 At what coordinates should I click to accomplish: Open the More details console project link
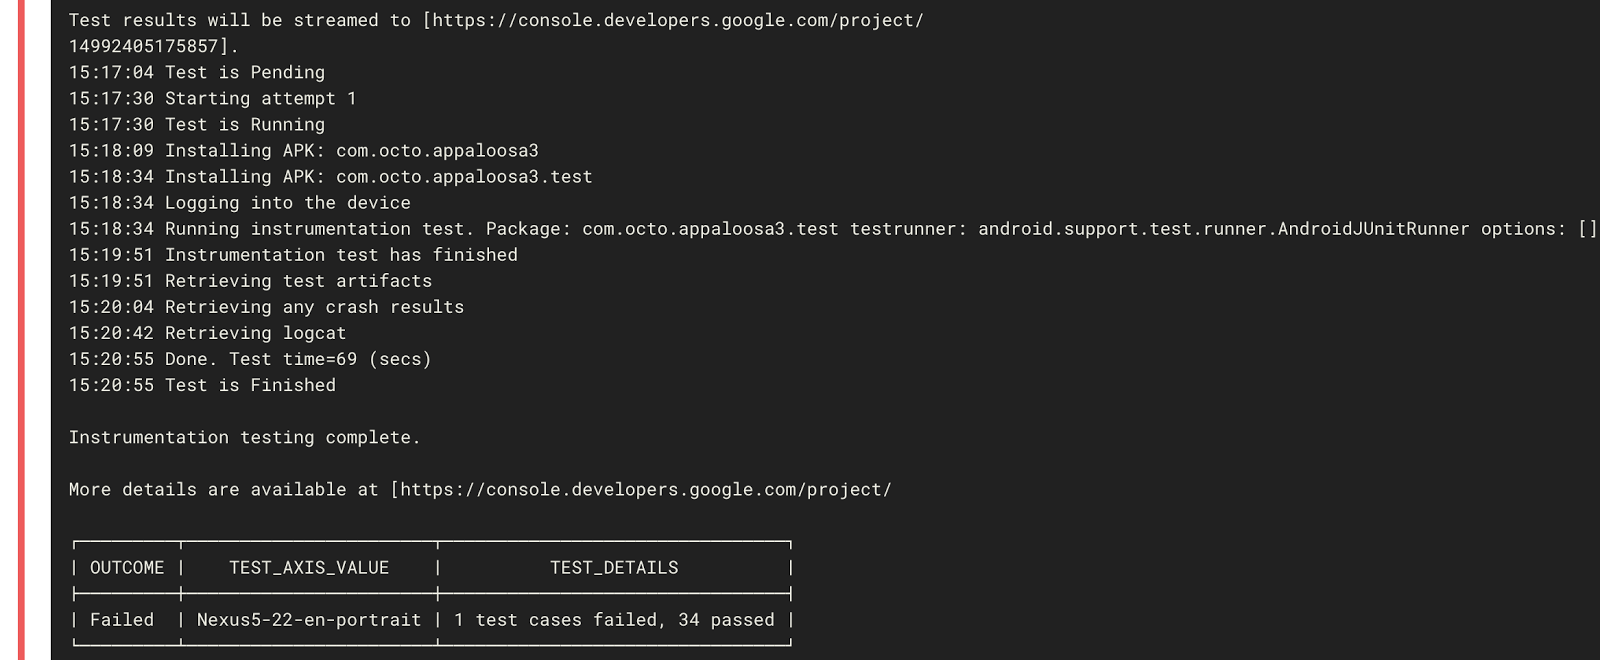(645, 489)
